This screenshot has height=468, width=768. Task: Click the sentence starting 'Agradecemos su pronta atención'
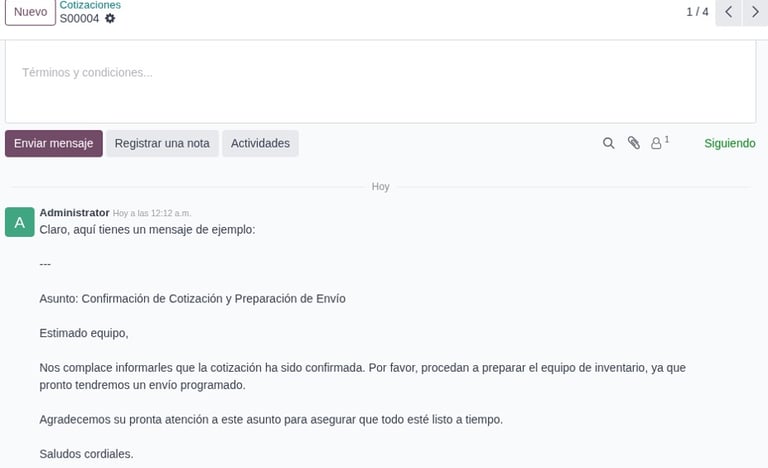tap(271, 419)
